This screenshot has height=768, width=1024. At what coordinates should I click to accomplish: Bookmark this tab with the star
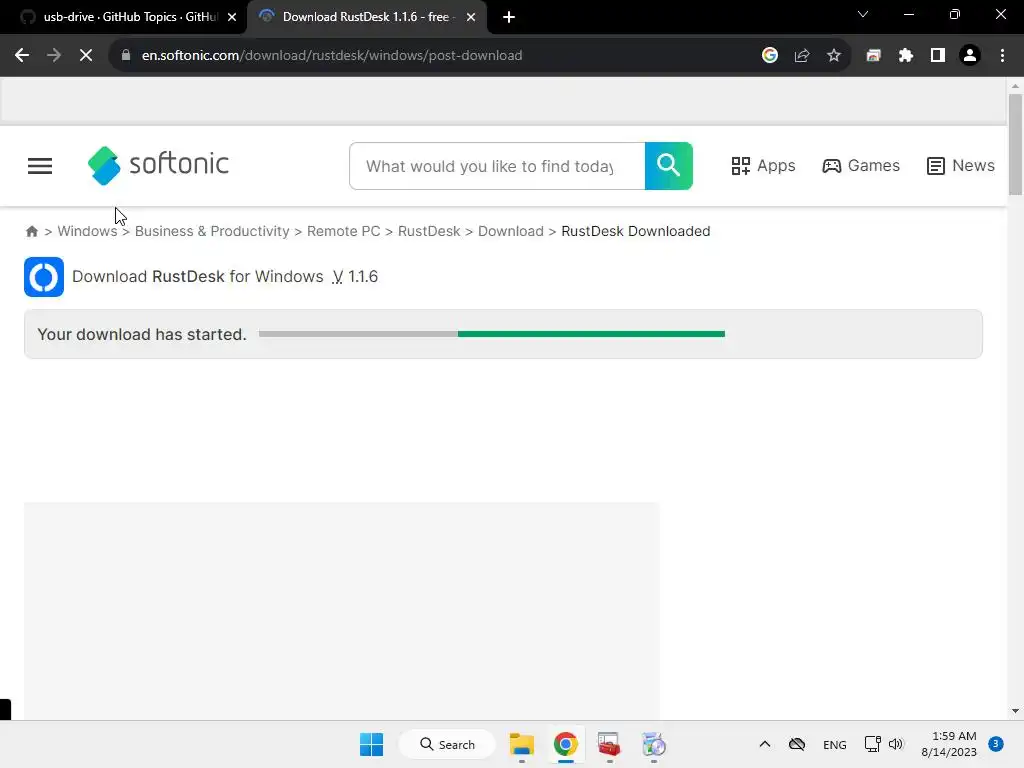834,56
